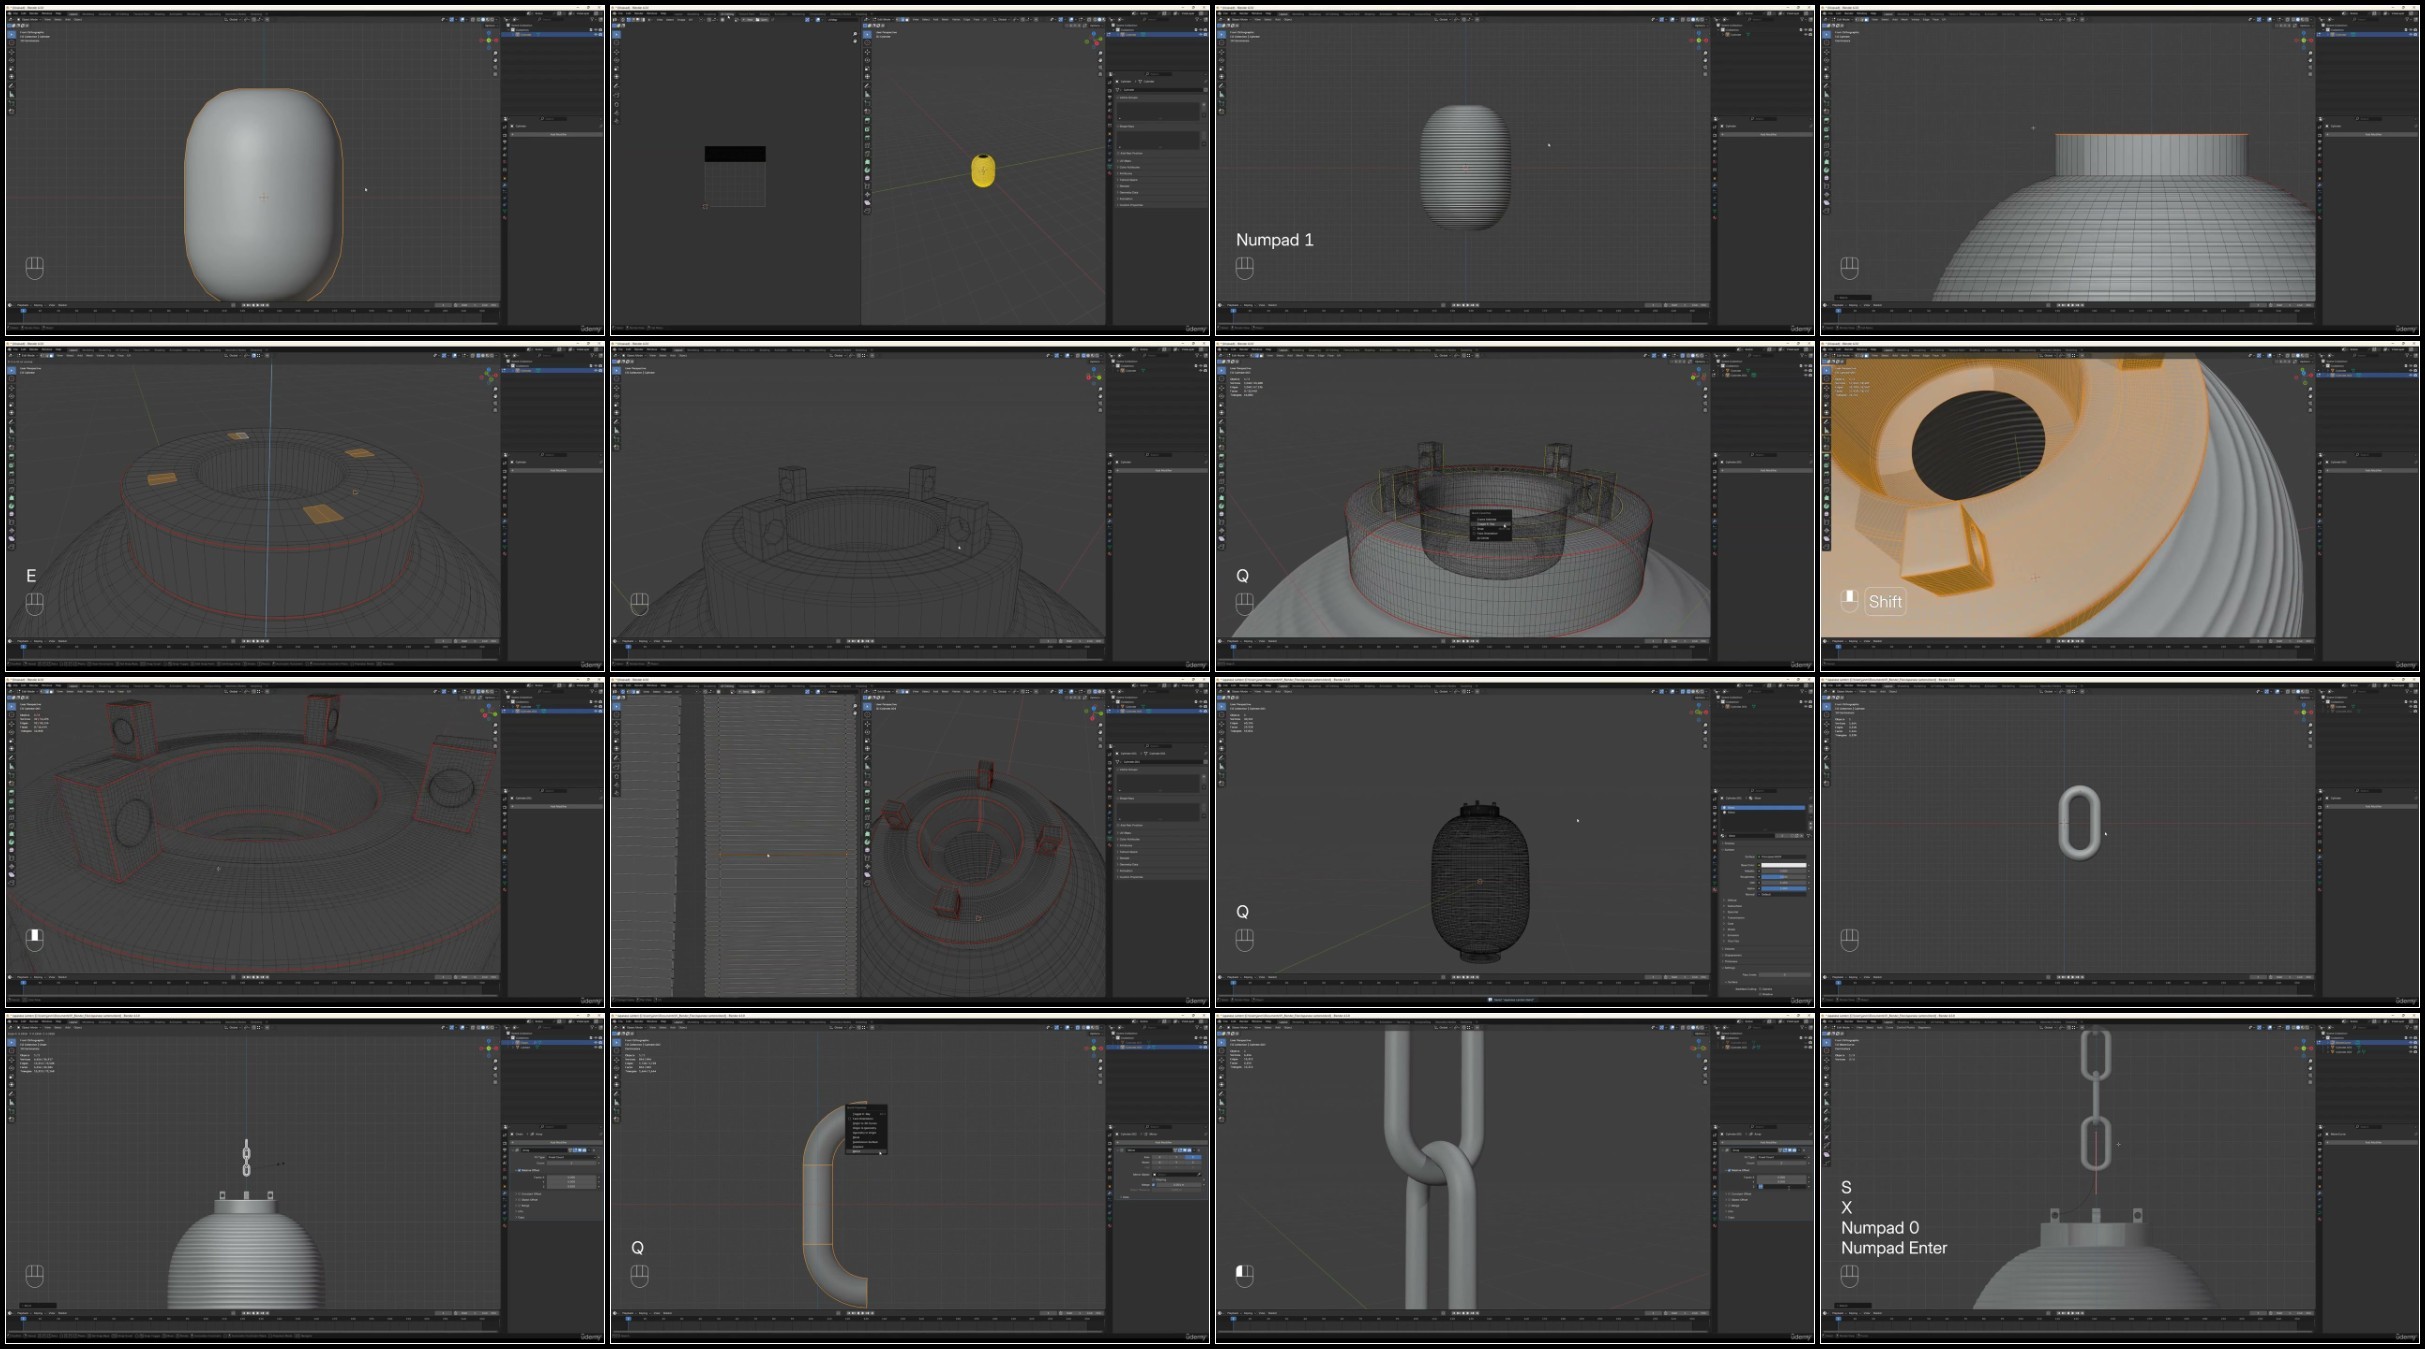Open Edit menu in smooth capsule frame
This screenshot has width=2425, height=1349.
(x=22, y=14)
